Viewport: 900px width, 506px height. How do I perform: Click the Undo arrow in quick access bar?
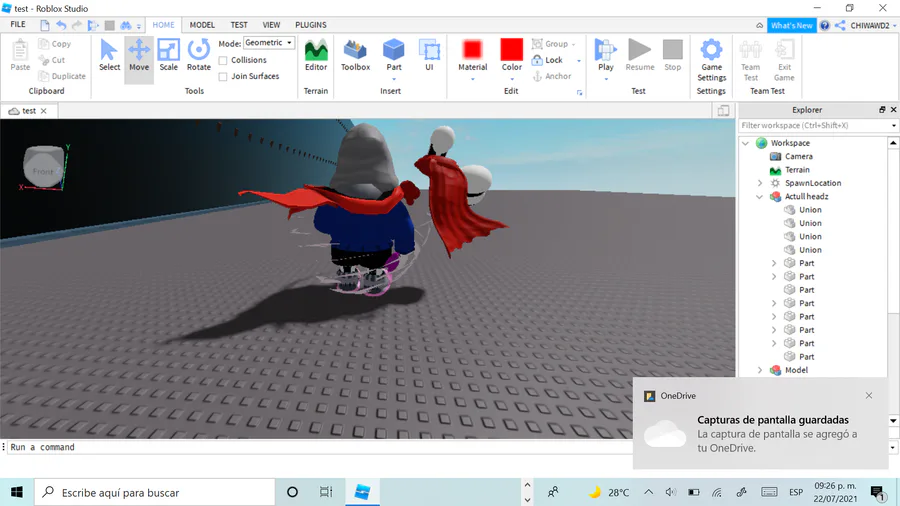[61, 25]
